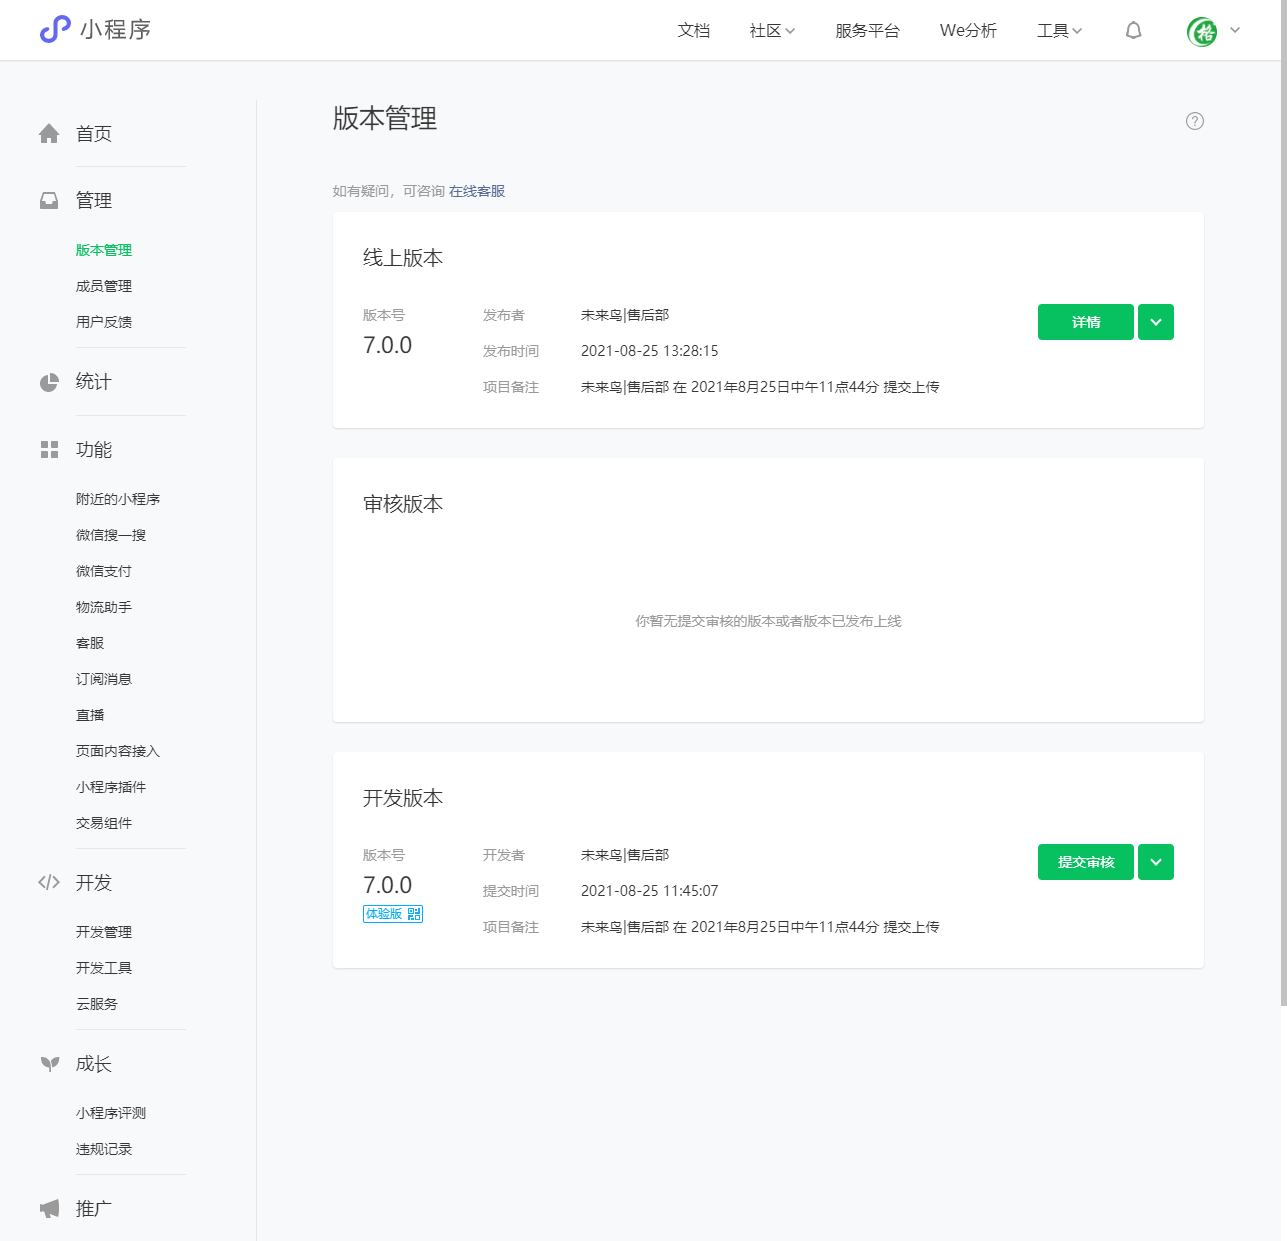Open the 工具 dropdown menu
Screen dimensions: 1287x1241
(x=1059, y=31)
